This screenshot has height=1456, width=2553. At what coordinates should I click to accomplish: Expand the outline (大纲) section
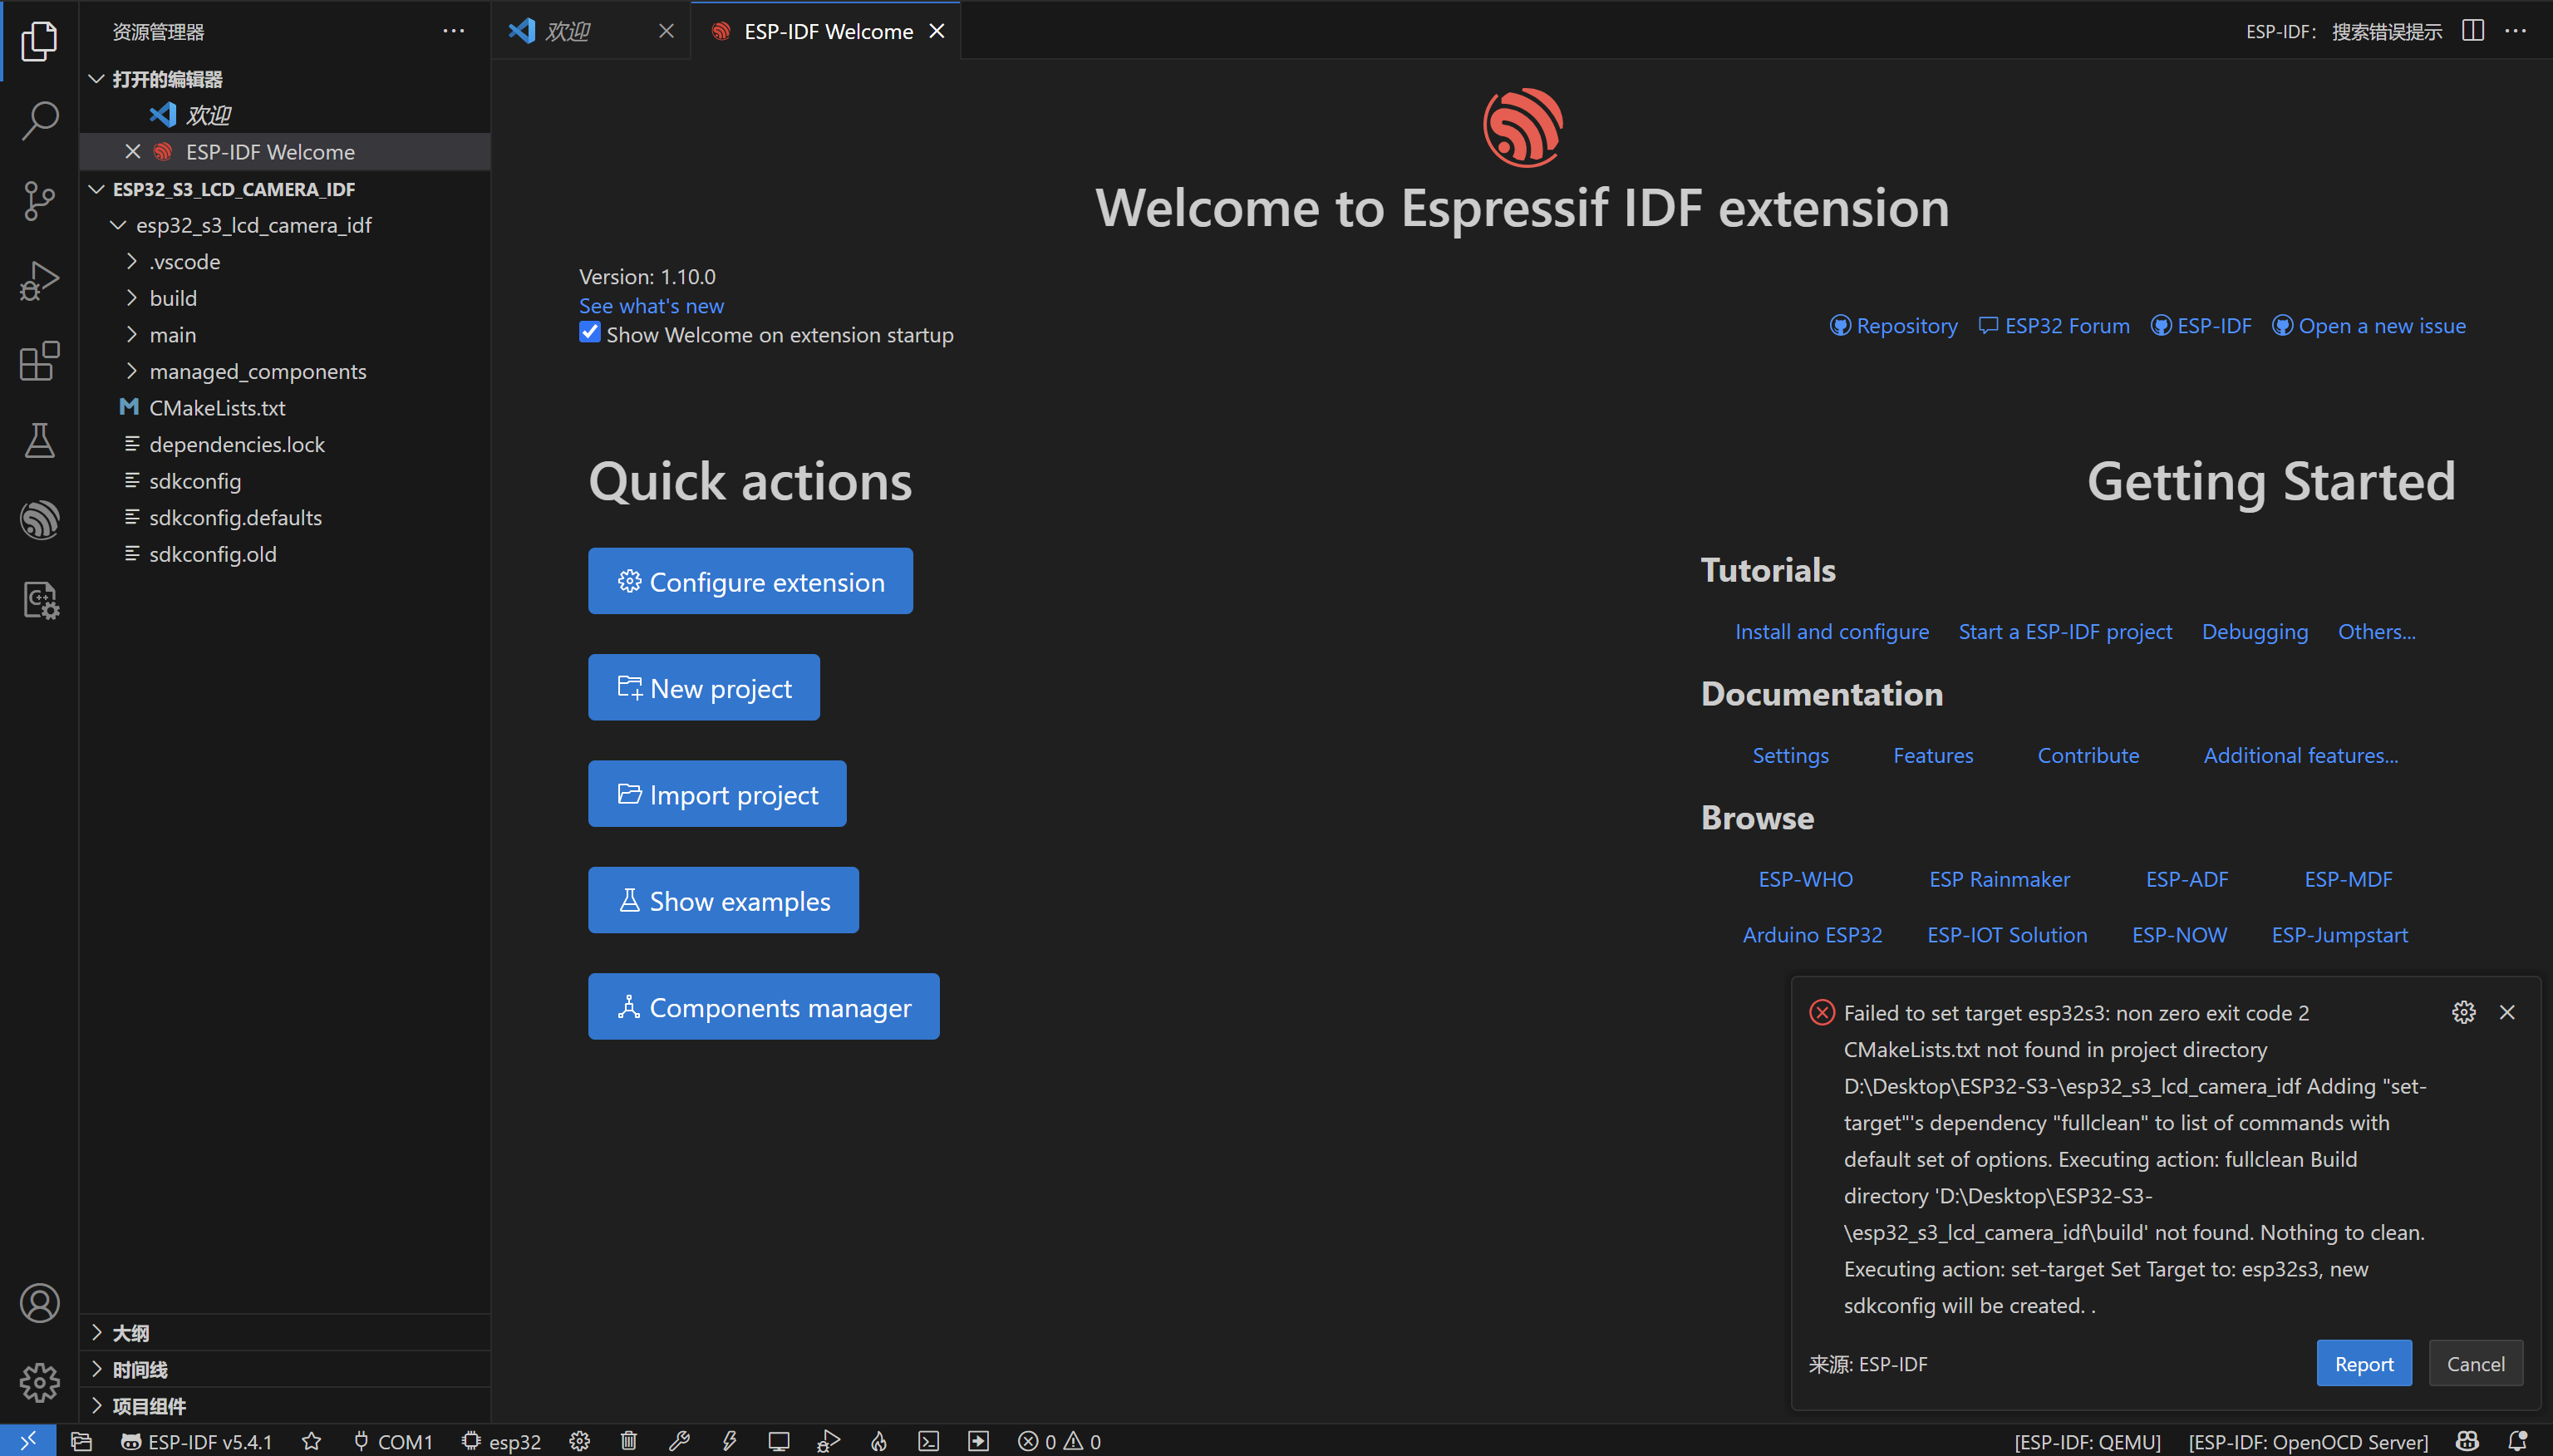285,1333
